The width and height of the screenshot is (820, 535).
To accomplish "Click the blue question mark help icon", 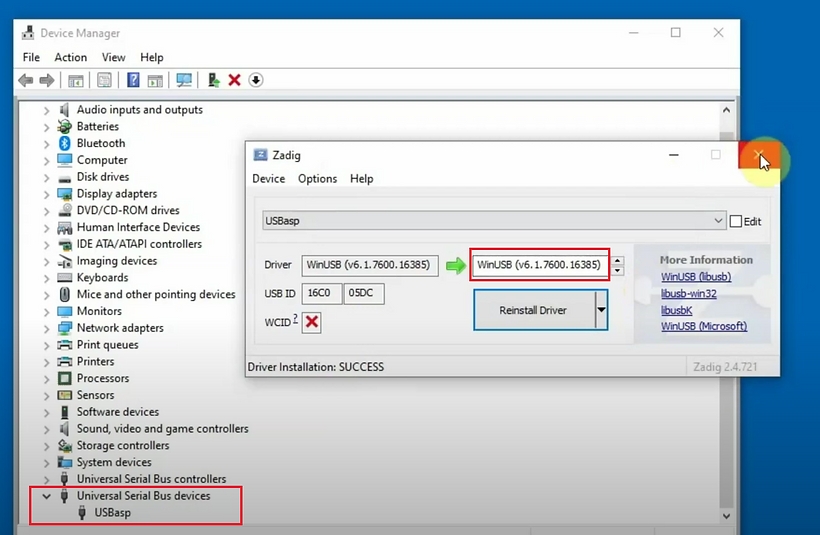I will [x=132, y=80].
